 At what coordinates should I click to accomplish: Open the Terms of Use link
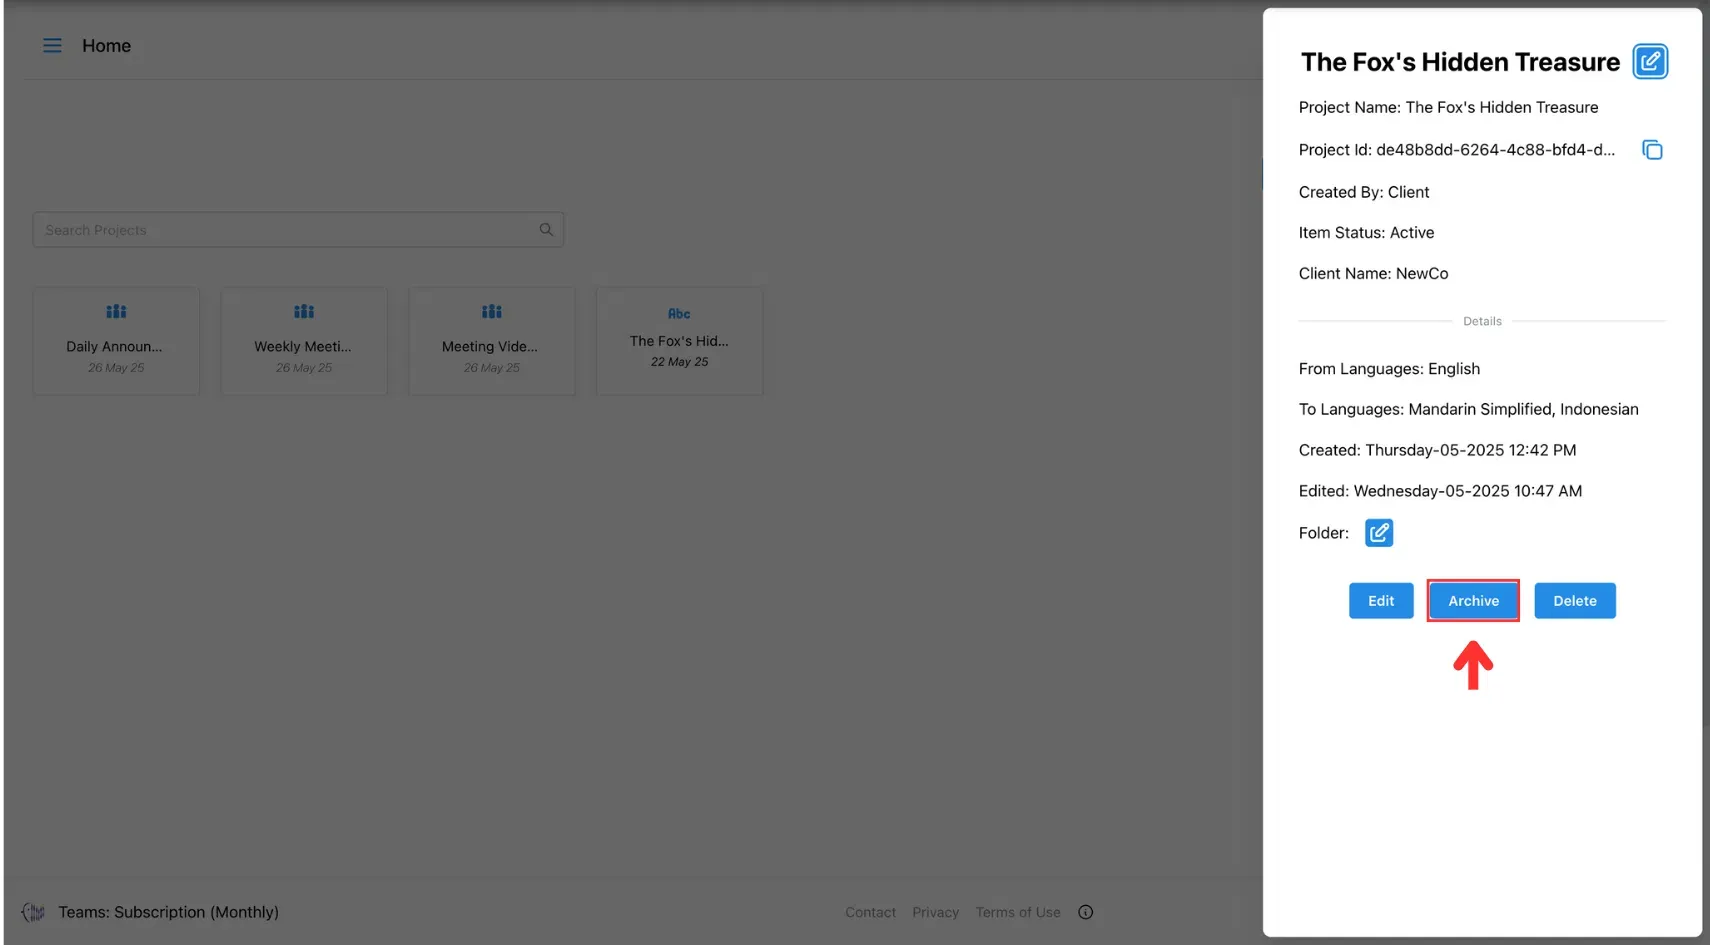[1018, 912]
